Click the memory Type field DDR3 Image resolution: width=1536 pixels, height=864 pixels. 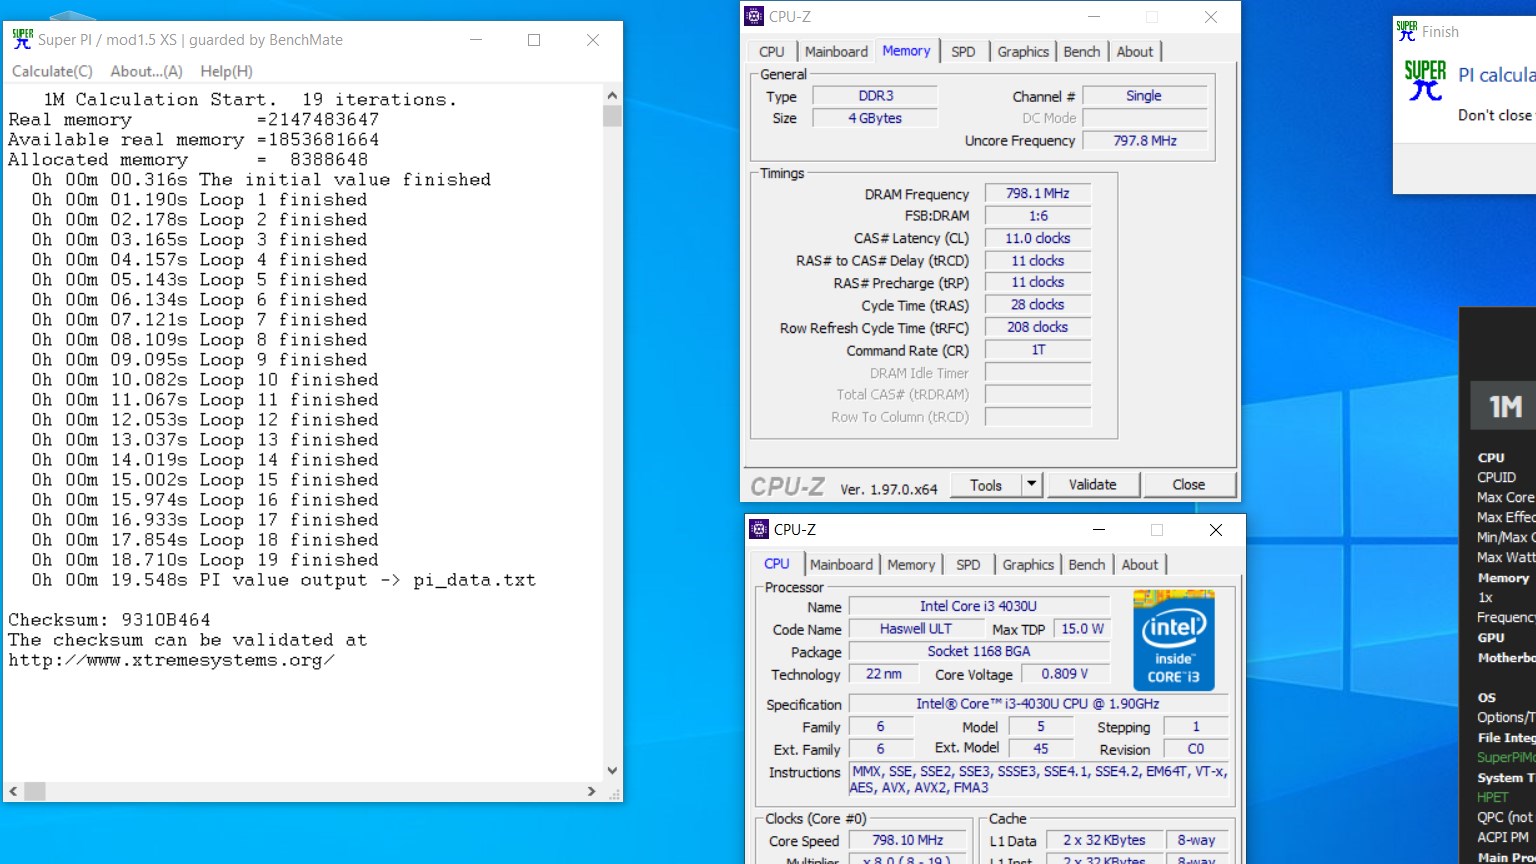875,96
